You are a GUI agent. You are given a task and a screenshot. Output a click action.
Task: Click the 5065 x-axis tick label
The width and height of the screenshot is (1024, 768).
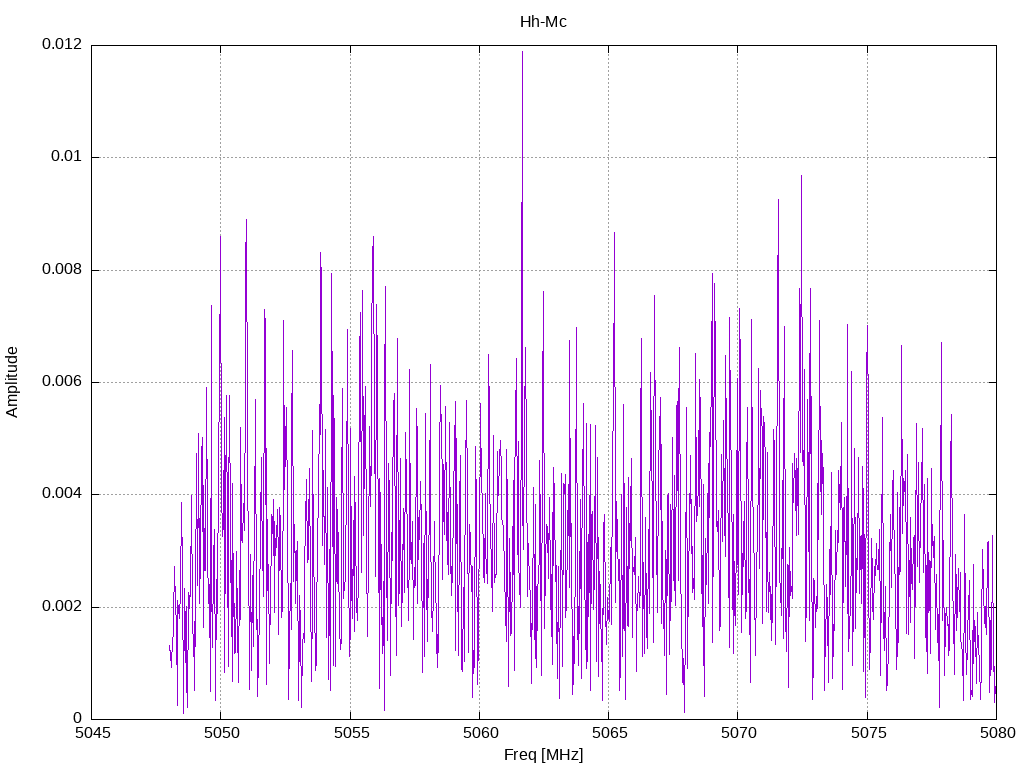[610, 733]
